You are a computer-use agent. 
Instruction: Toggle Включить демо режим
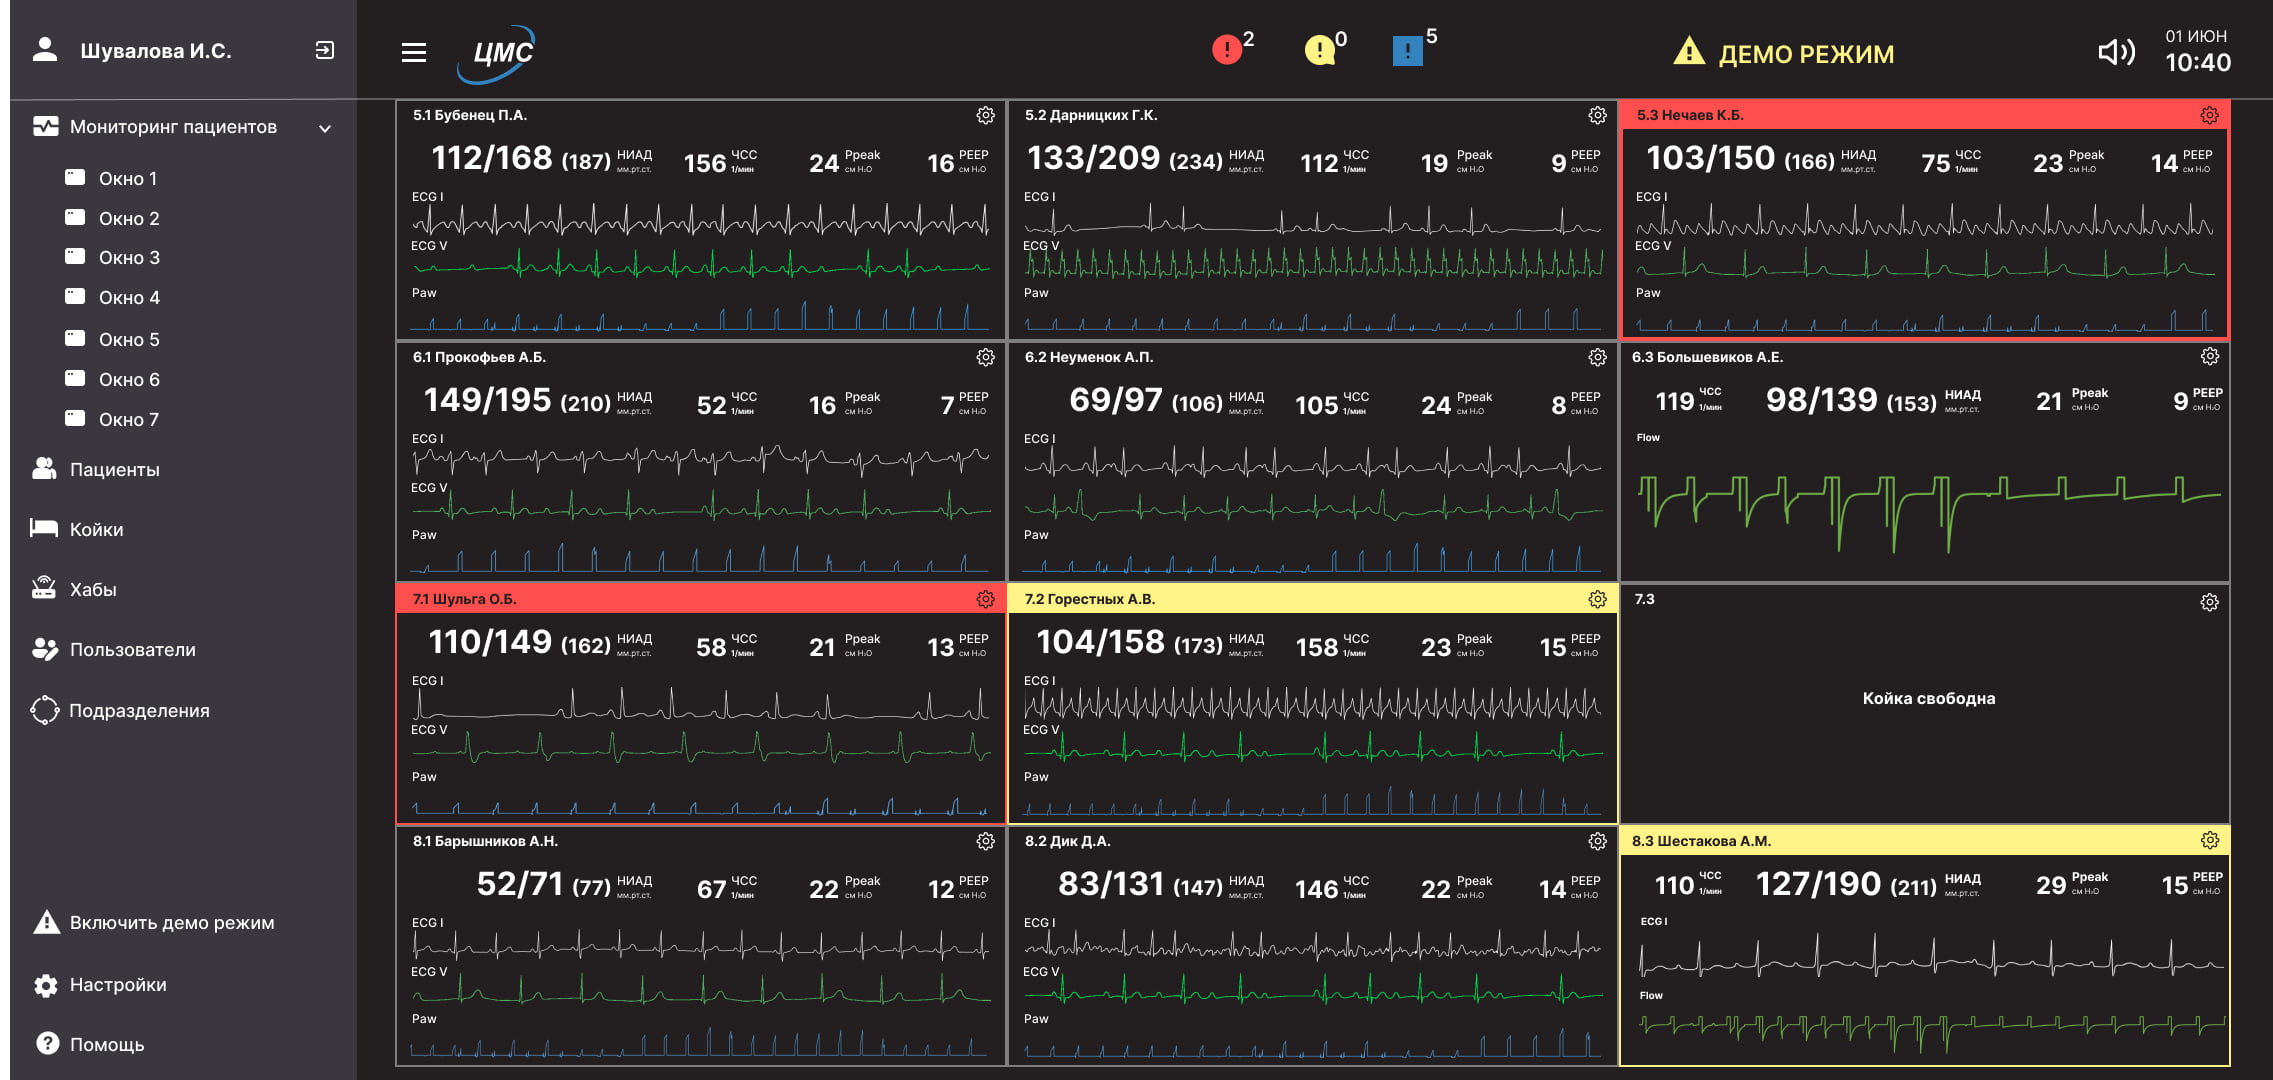(171, 922)
